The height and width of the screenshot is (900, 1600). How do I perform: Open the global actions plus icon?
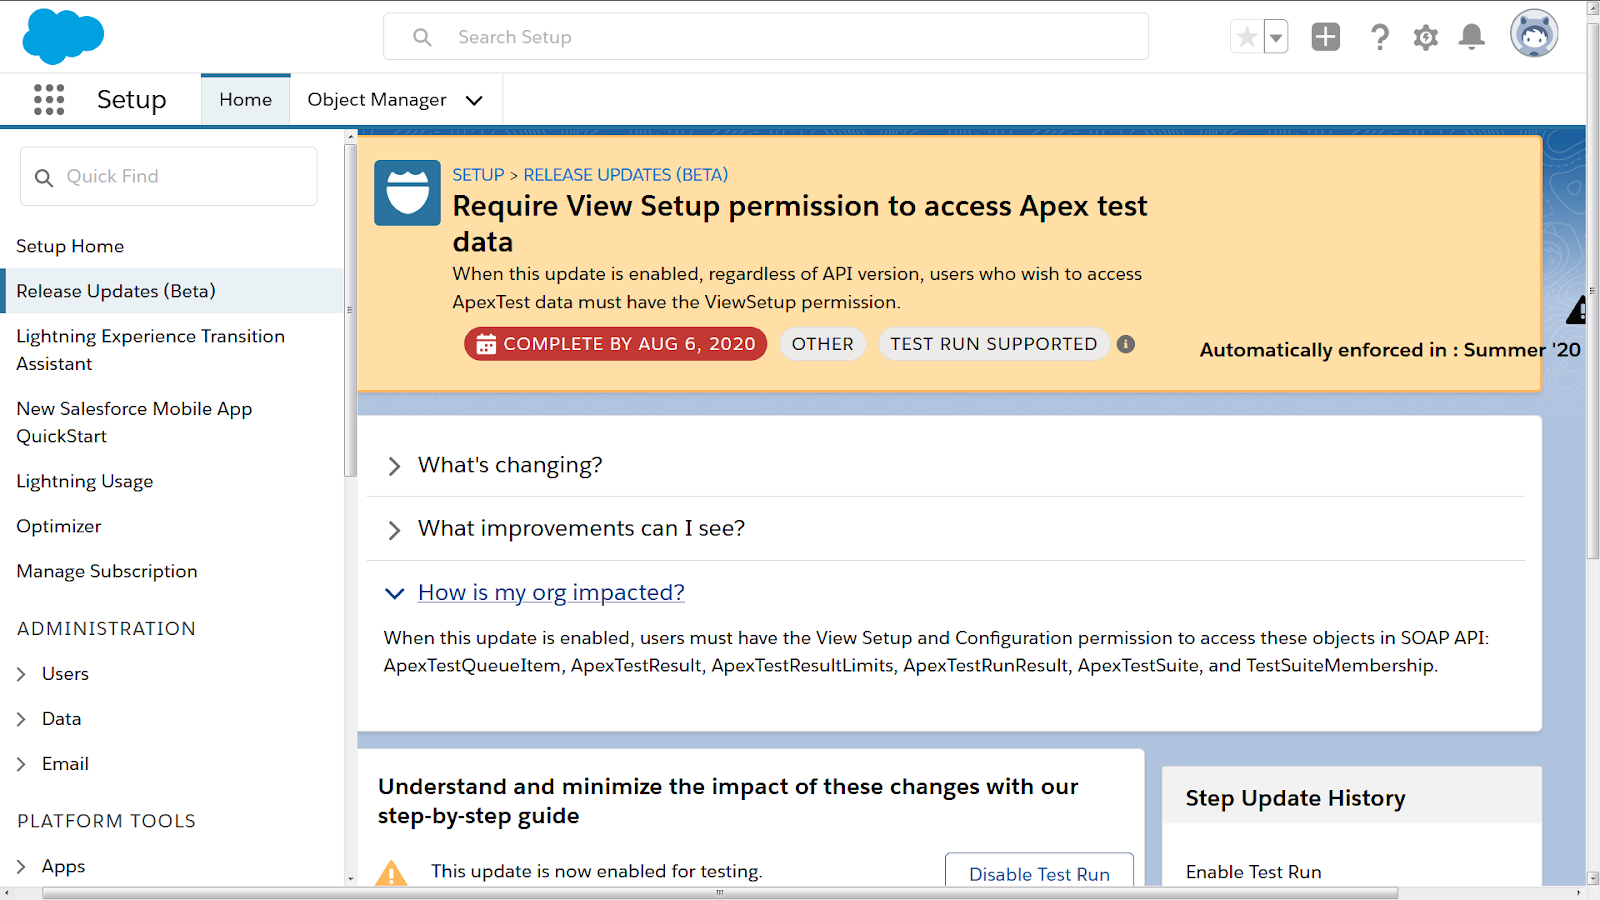[1325, 37]
